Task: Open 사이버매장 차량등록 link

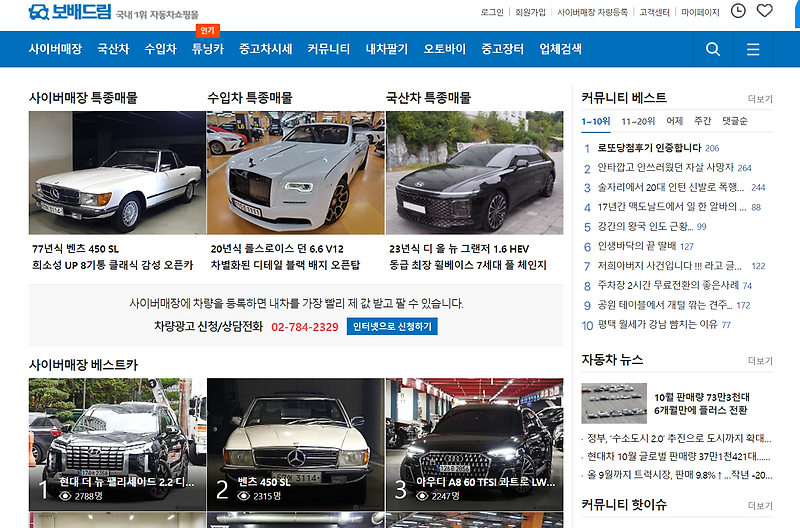Action: pos(592,12)
